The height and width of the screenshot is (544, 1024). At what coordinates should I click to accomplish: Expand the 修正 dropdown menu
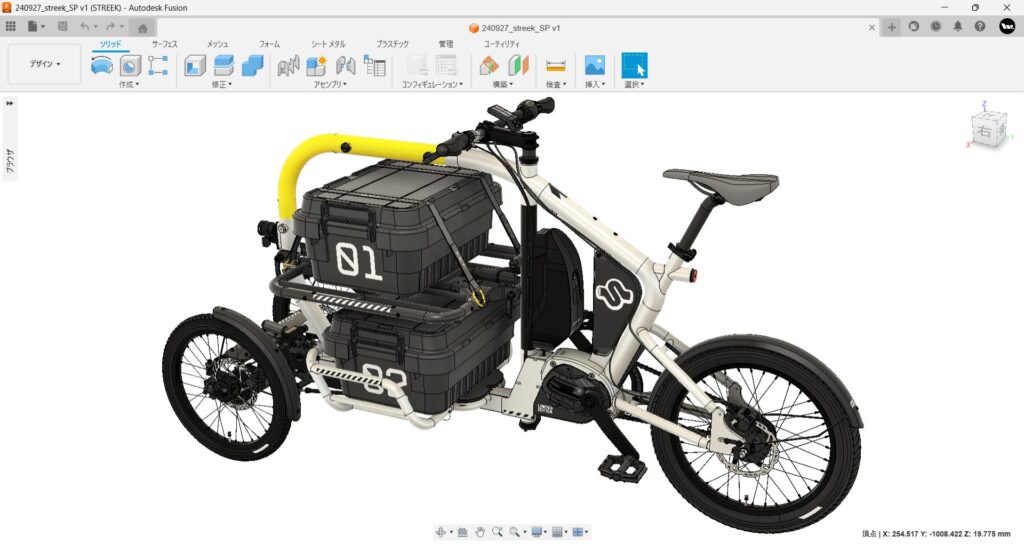tap(221, 84)
